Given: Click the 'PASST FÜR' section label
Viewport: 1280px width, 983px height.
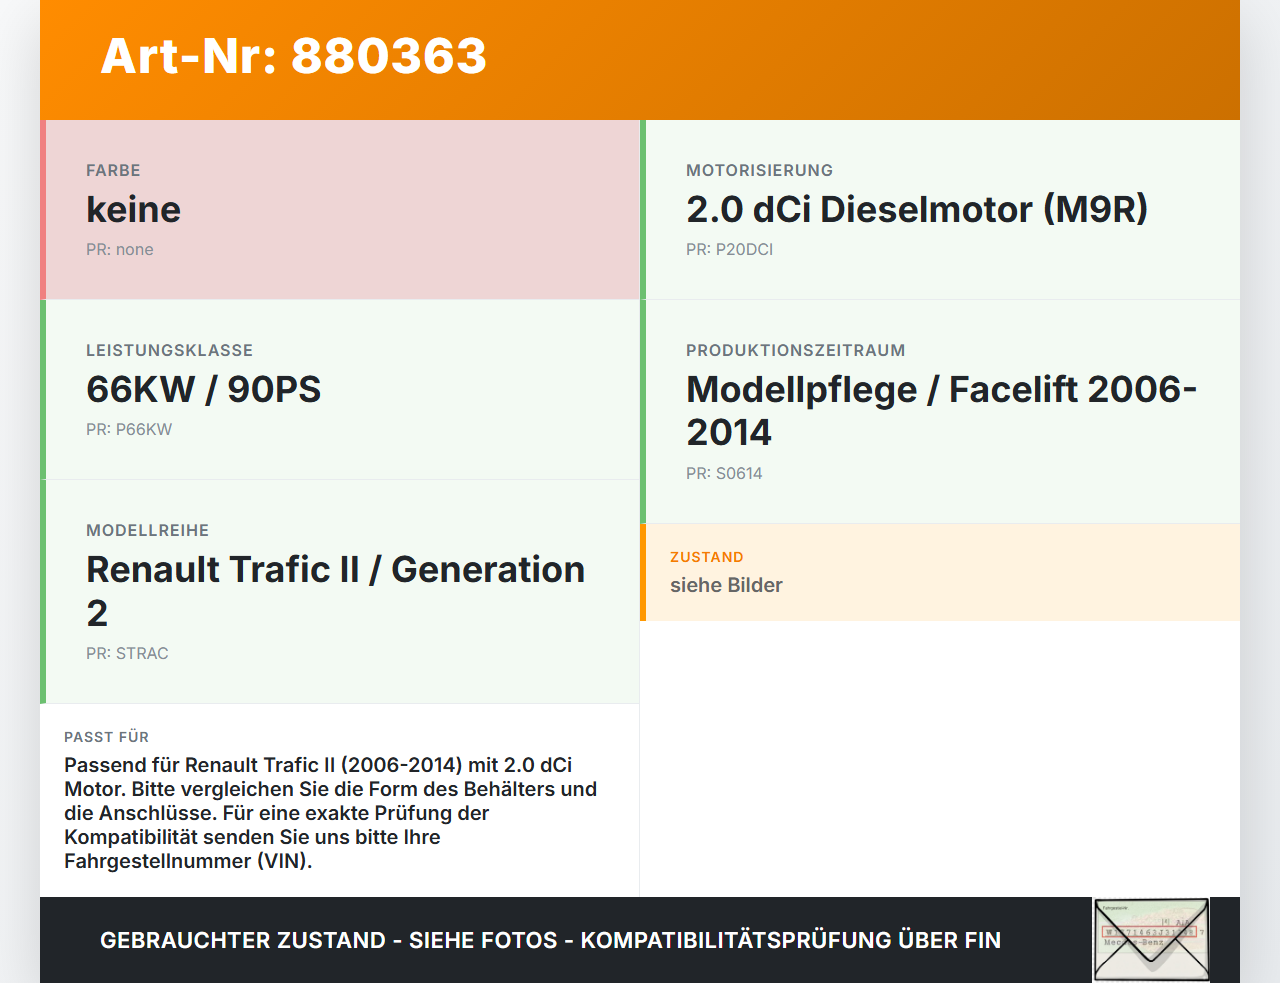Looking at the screenshot, I should pyautogui.click(x=106, y=737).
